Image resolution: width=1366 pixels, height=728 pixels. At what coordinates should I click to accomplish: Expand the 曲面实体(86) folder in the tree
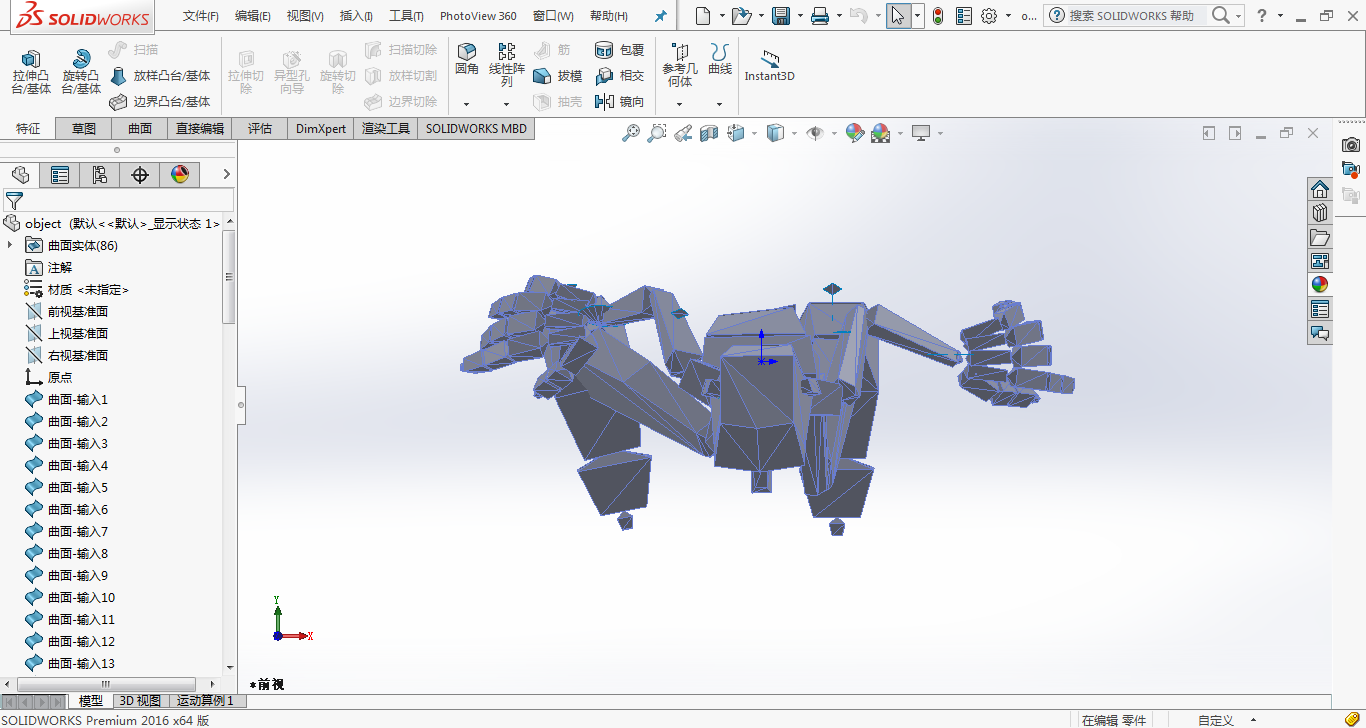coord(10,245)
